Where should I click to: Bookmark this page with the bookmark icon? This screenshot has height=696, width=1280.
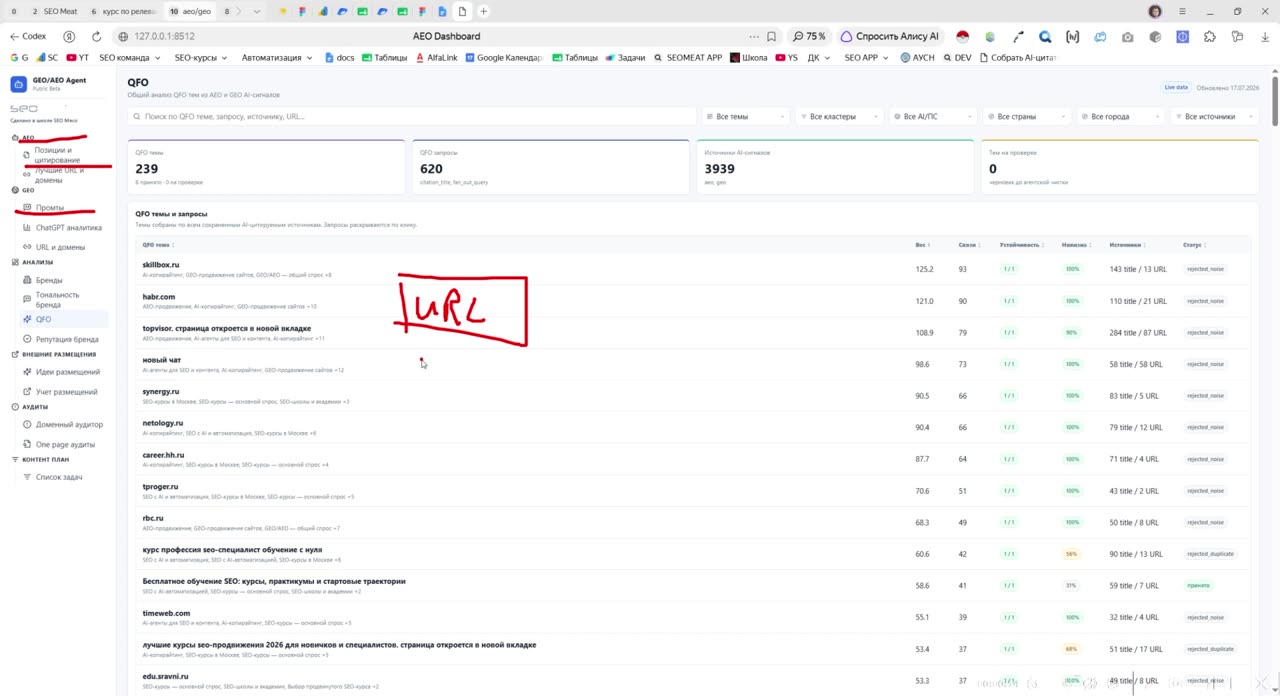pyautogui.click(x=771, y=36)
